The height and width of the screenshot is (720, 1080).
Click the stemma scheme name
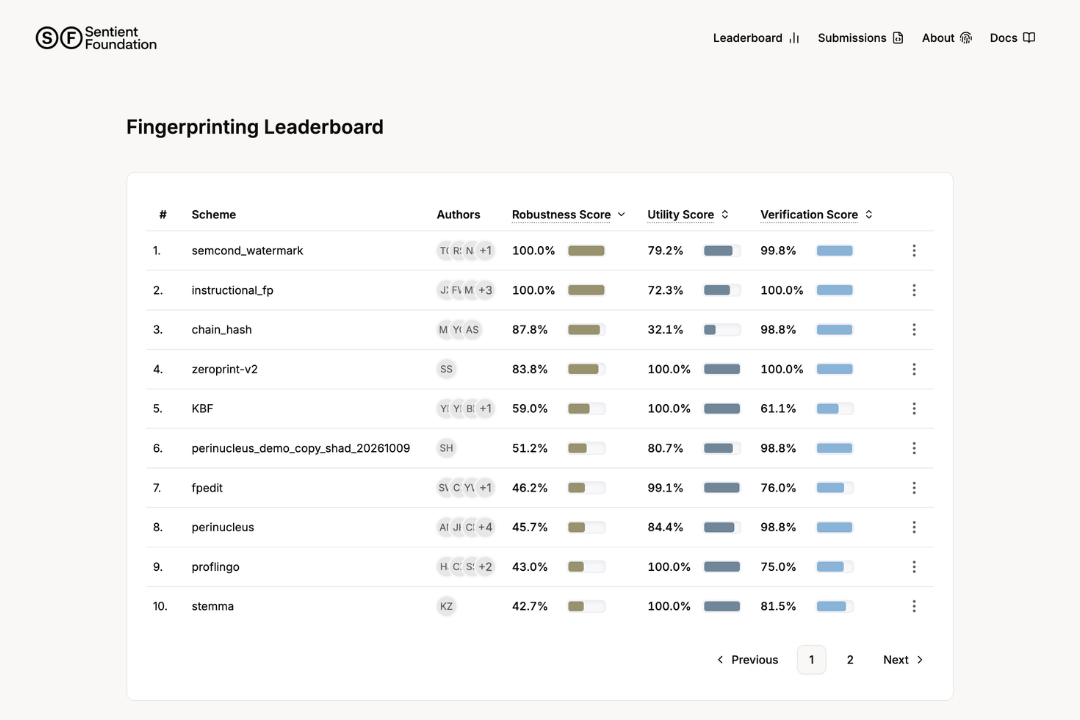pos(213,606)
